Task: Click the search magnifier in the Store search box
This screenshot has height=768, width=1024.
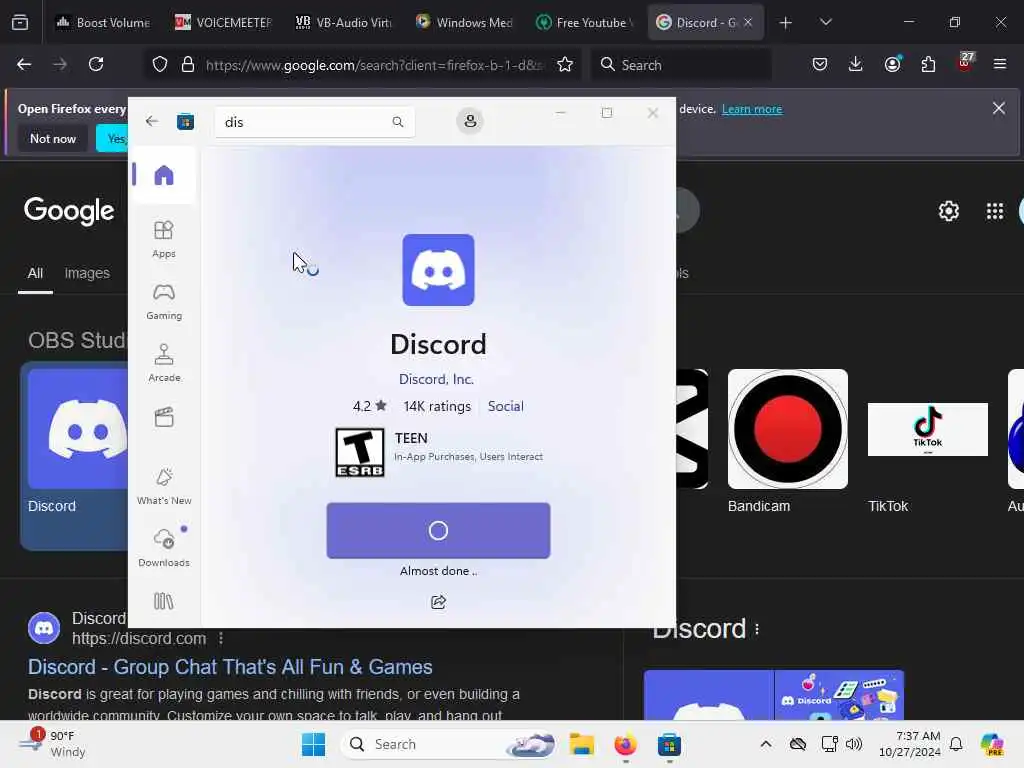Action: pyautogui.click(x=398, y=122)
